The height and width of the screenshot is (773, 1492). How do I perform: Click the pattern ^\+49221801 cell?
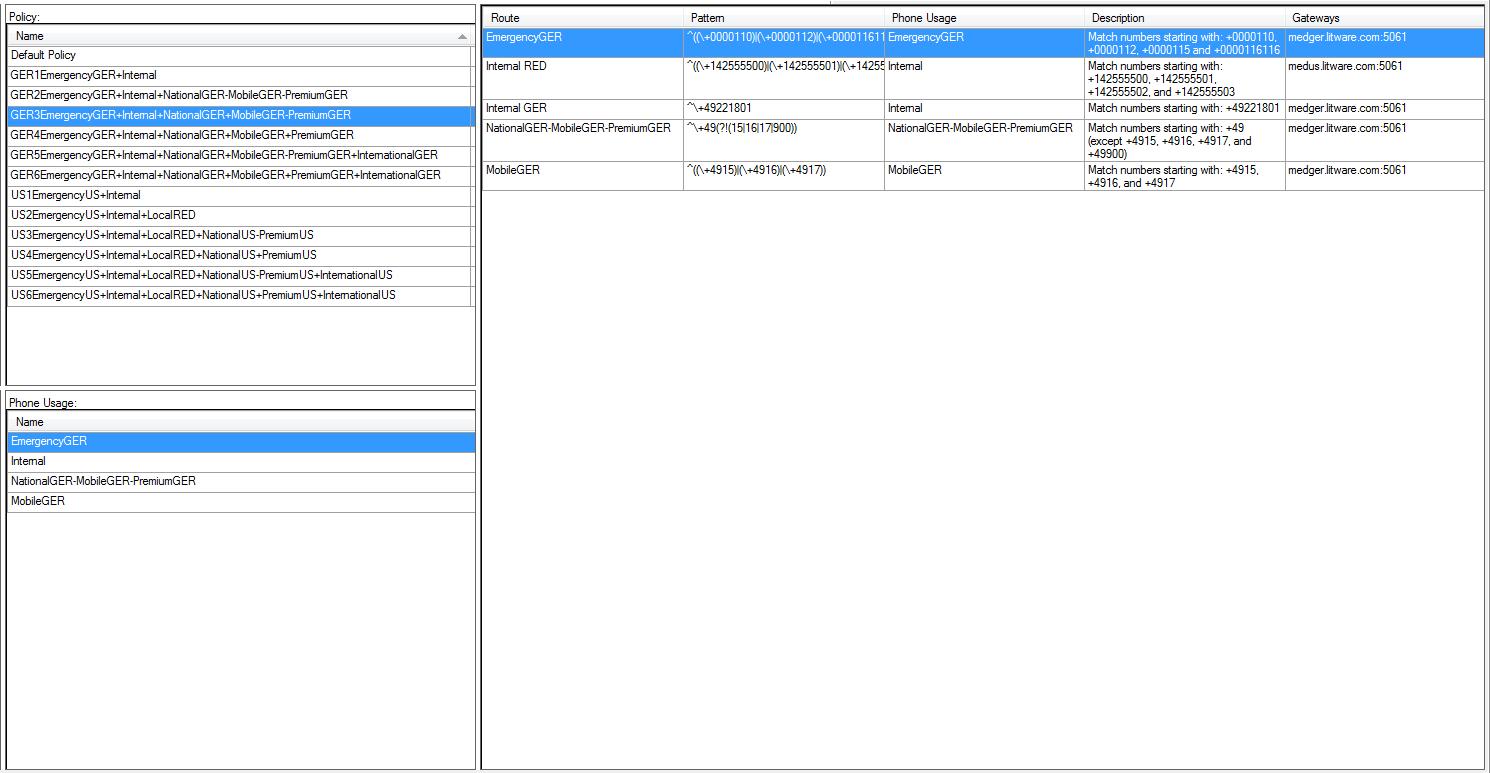click(x=784, y=109)
